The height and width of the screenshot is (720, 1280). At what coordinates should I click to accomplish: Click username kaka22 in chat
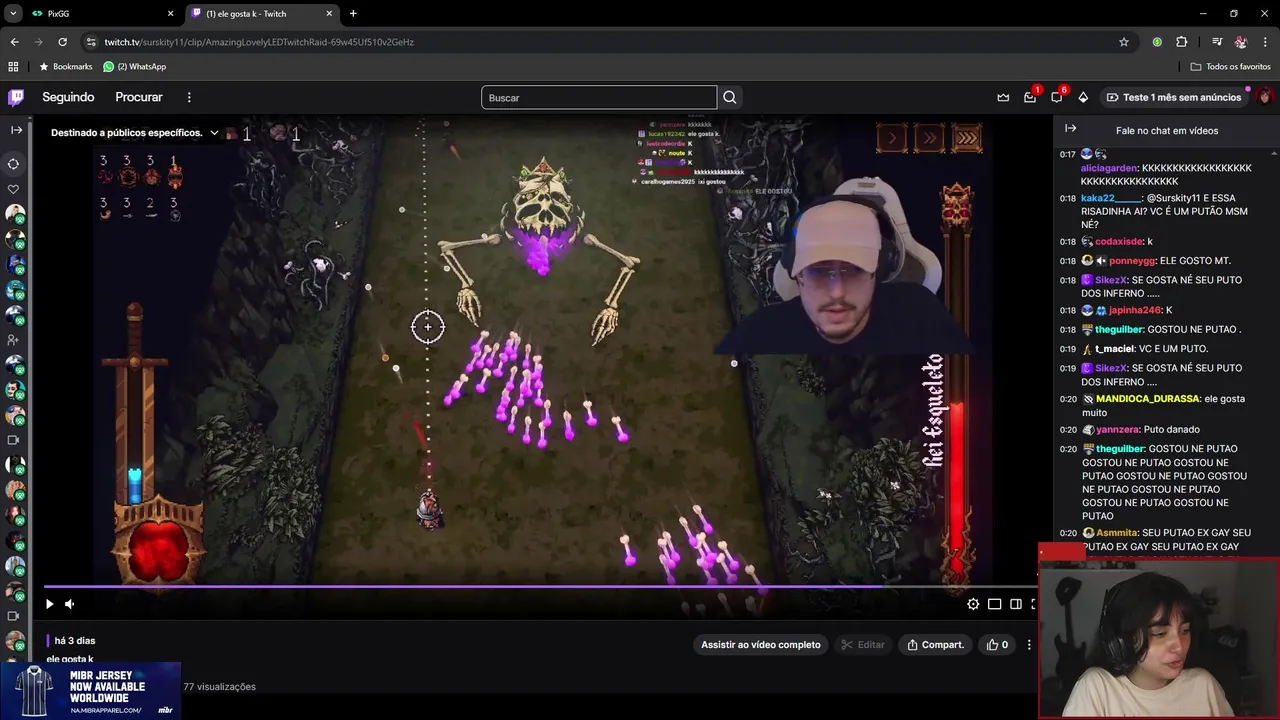(x=1110, y=198)
